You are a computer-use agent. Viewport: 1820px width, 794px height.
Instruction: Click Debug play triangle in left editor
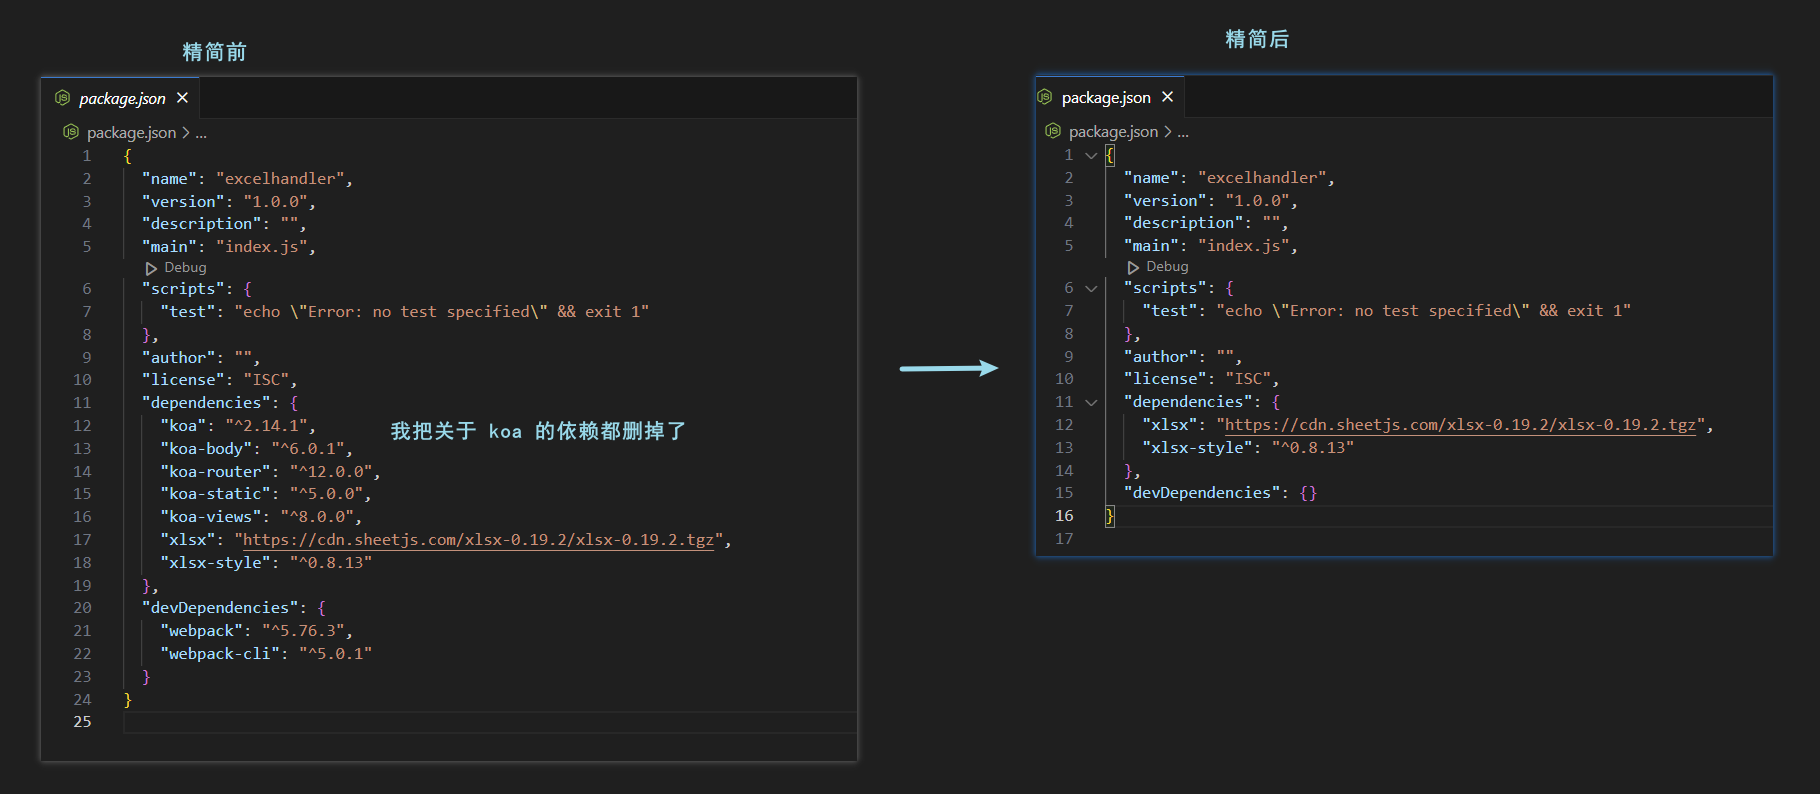[x=151, y=268]
